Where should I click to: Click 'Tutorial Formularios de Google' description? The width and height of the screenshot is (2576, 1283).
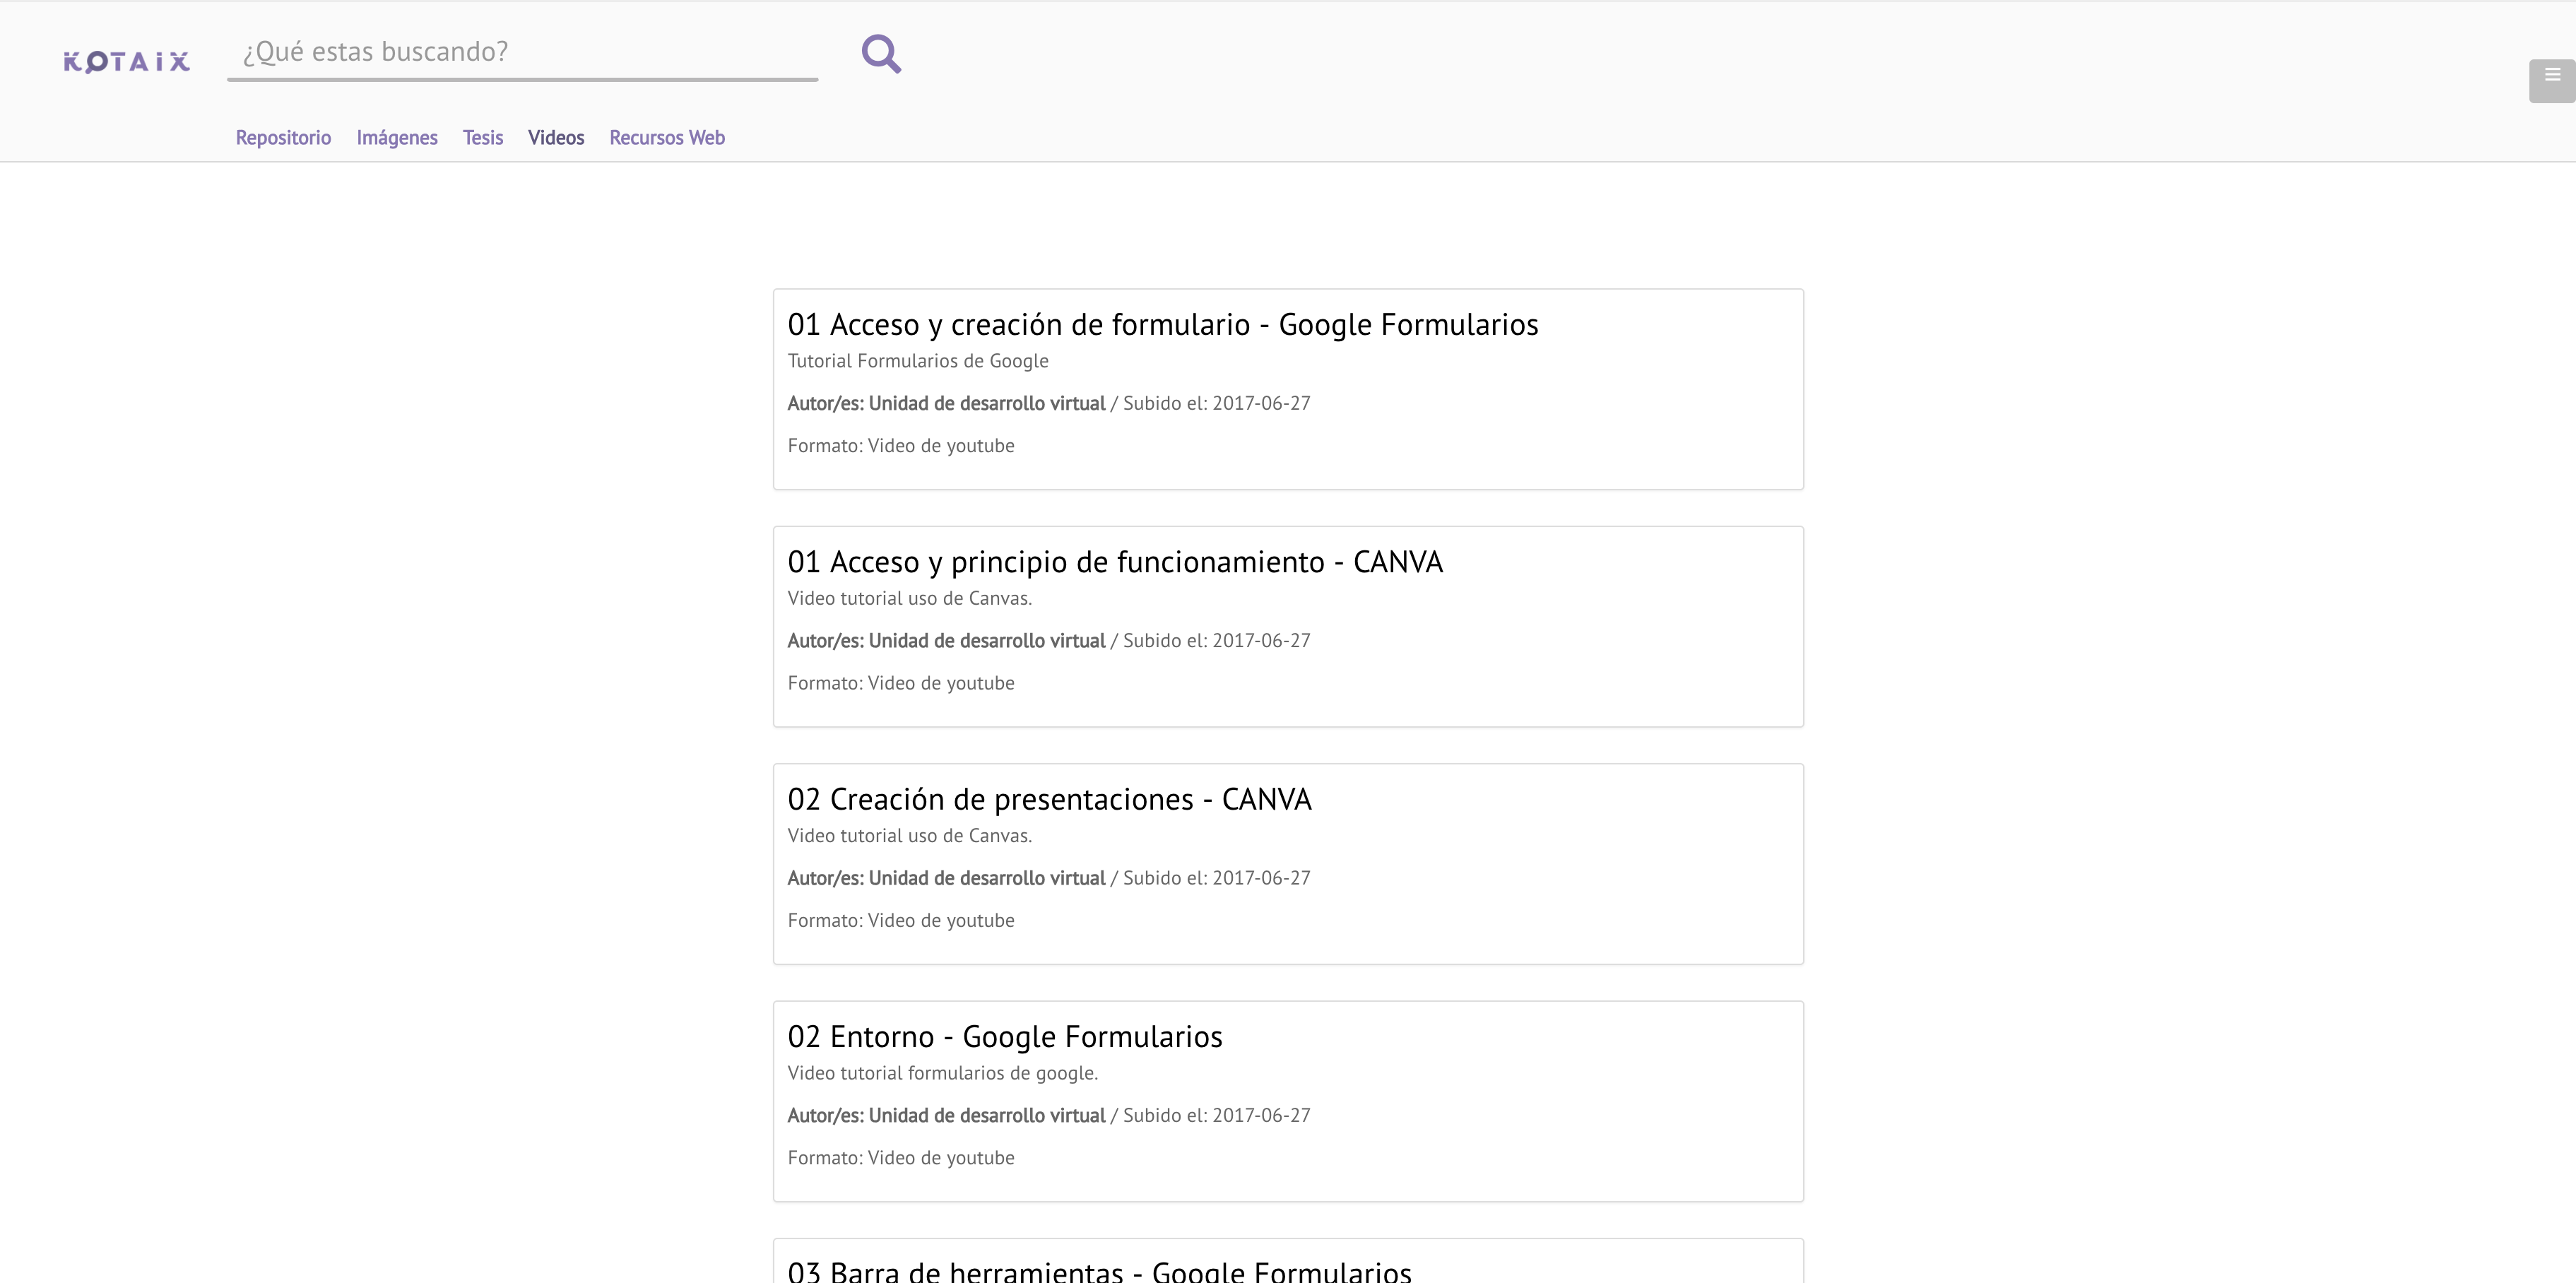[x=917, y=361]
